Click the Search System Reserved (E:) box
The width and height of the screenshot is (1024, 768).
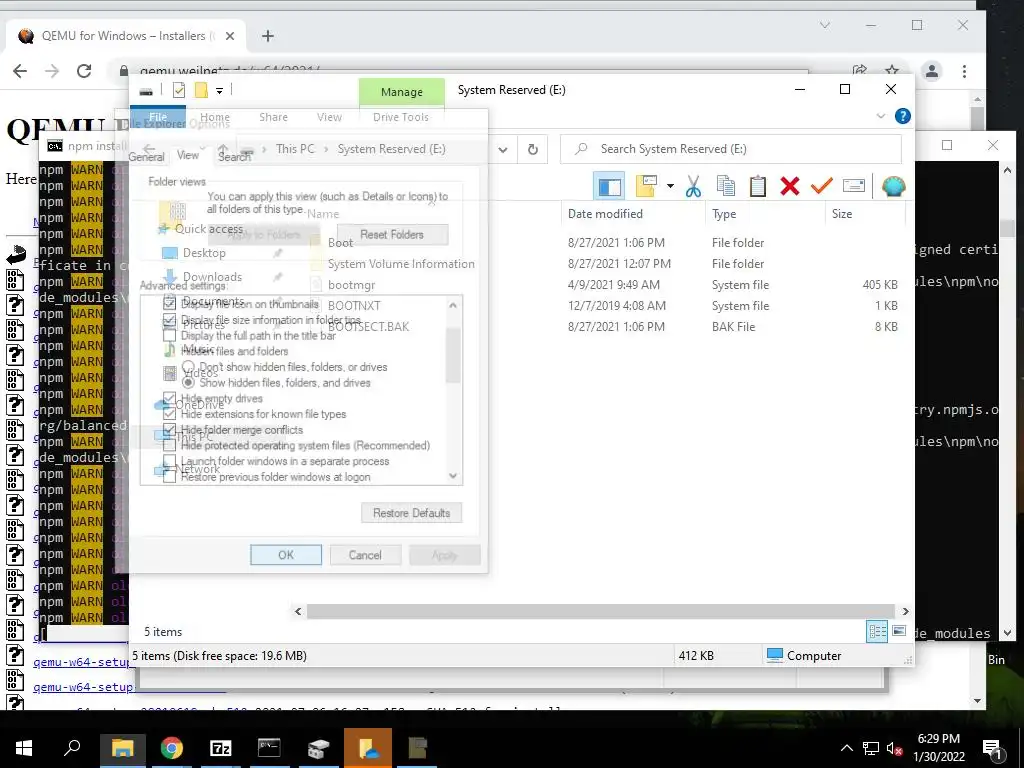730,150
